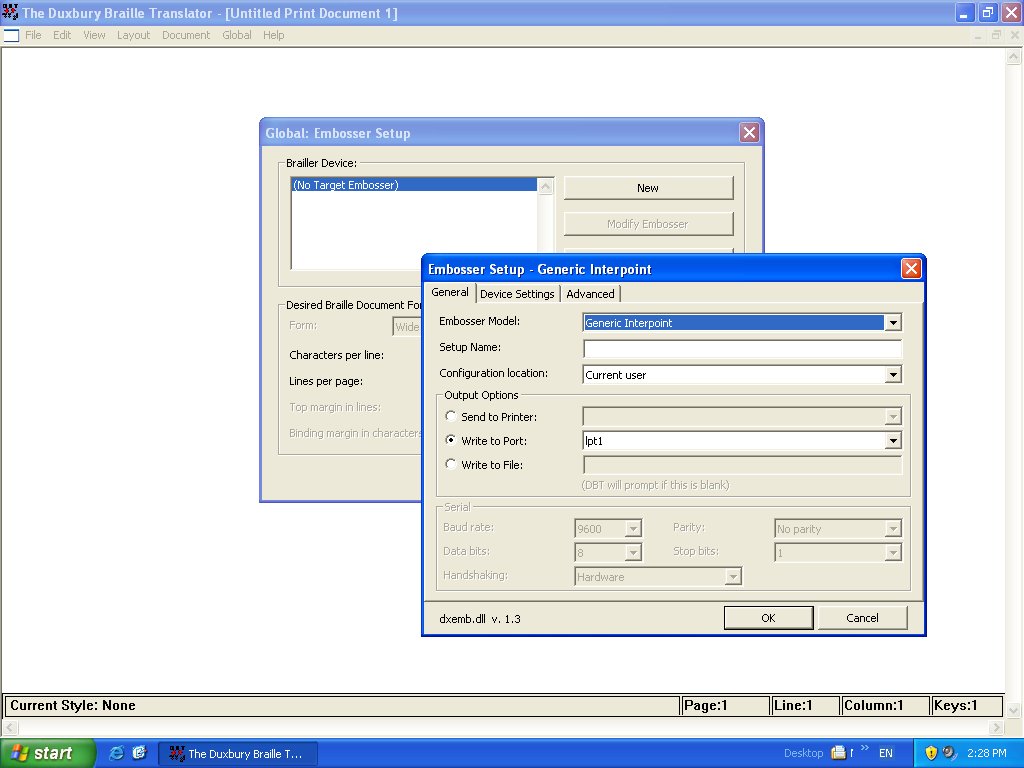Open the Baud rate dropdown
This screenshot has width=1024, height=768.
pos(633,528)
